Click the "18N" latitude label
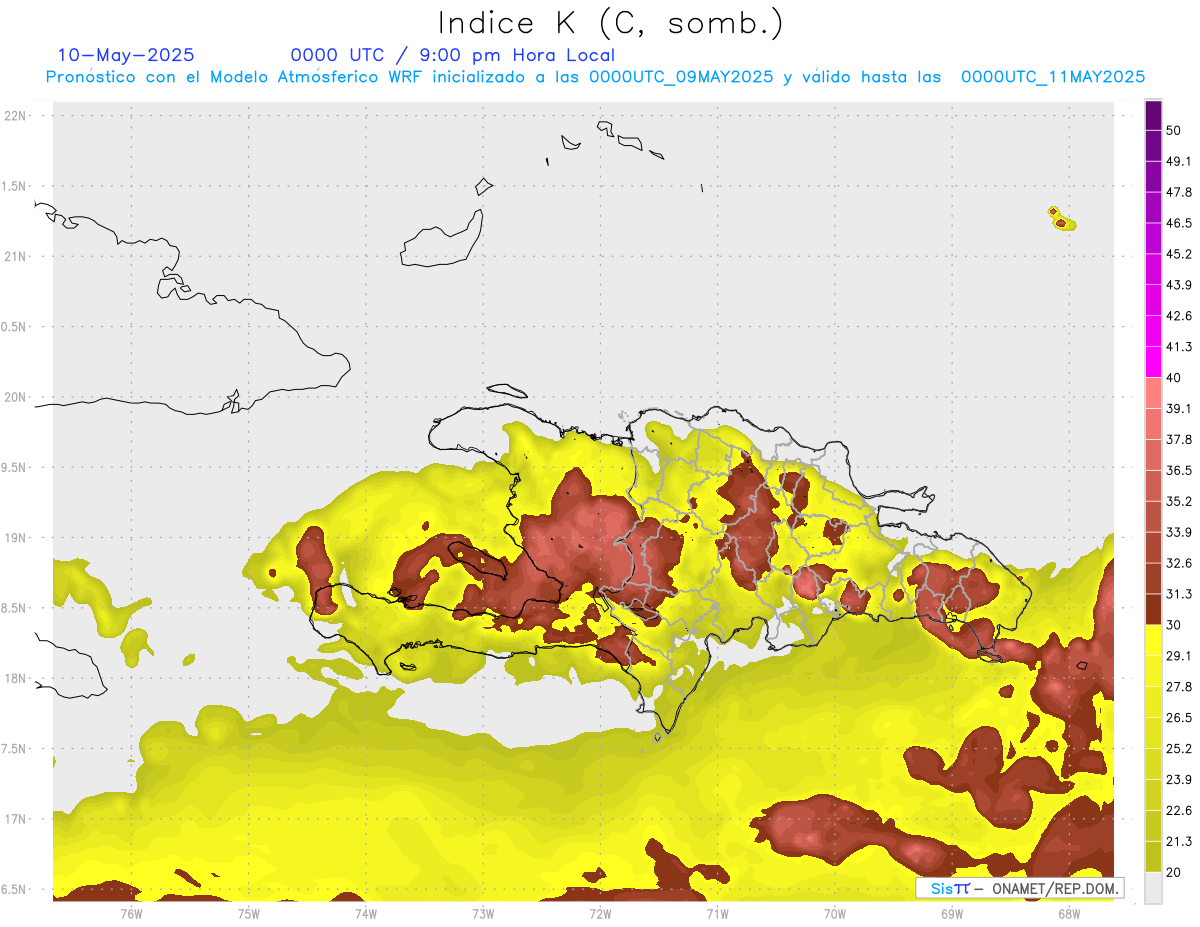 15,678
